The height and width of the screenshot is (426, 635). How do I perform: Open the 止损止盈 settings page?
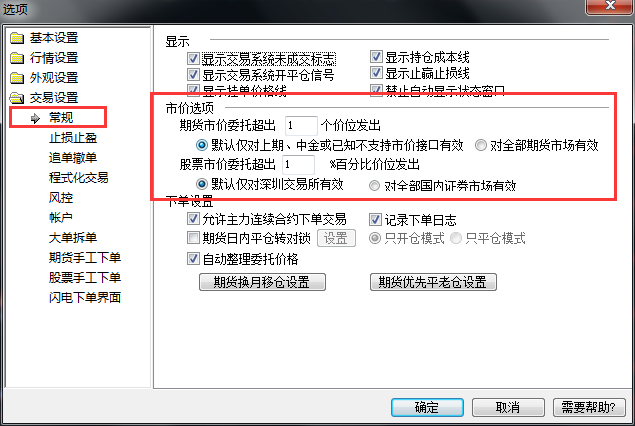pyautogui.click(x=73, y=138)
